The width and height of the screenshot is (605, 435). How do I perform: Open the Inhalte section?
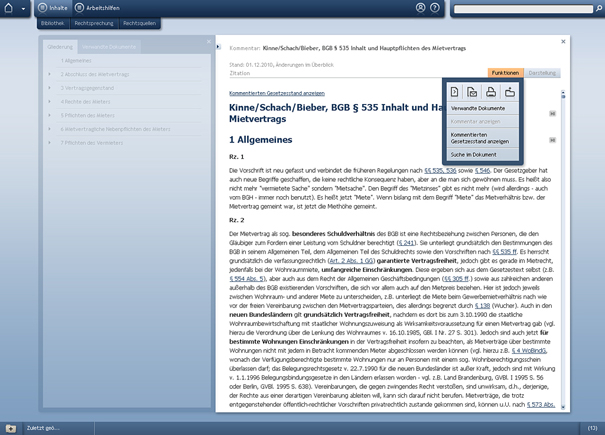tap(53, 8)
